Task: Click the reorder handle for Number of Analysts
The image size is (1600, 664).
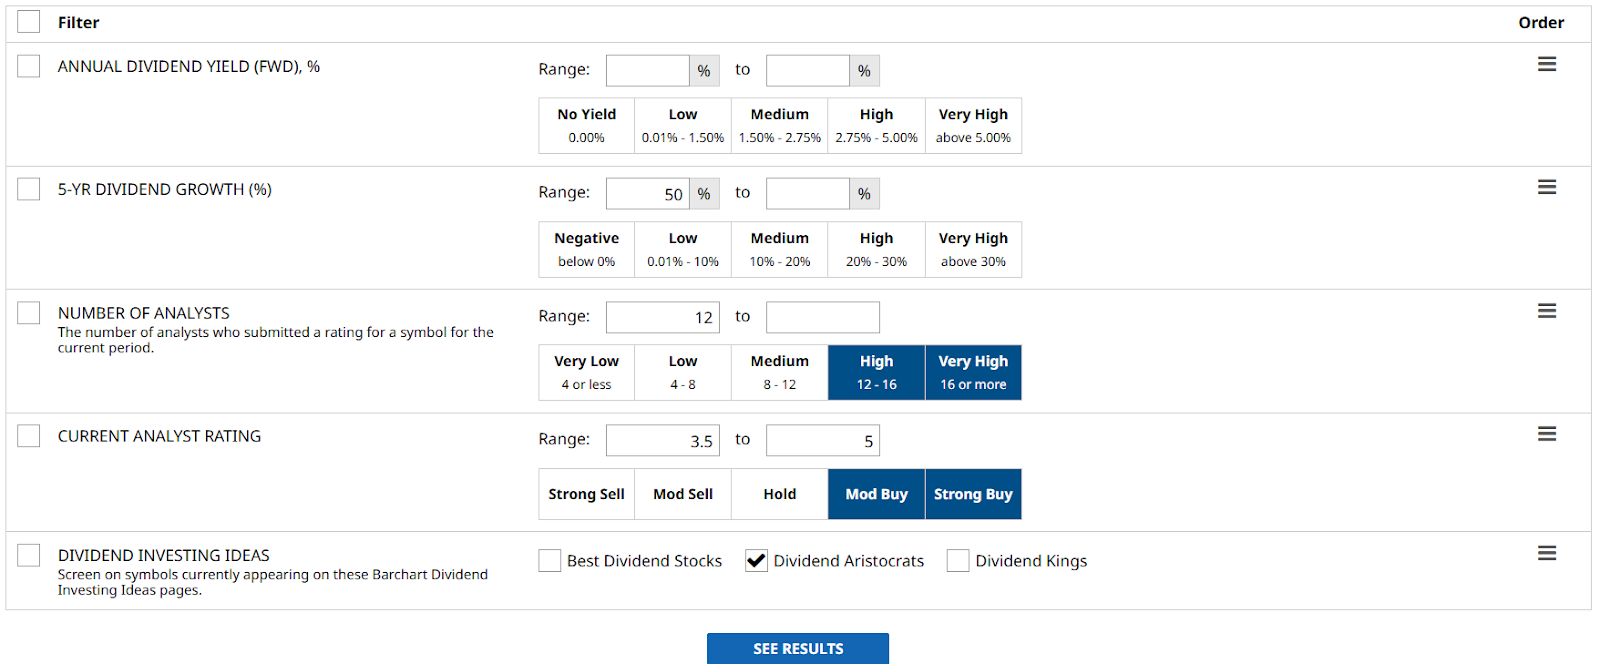Action: [x=1546, y=312]
